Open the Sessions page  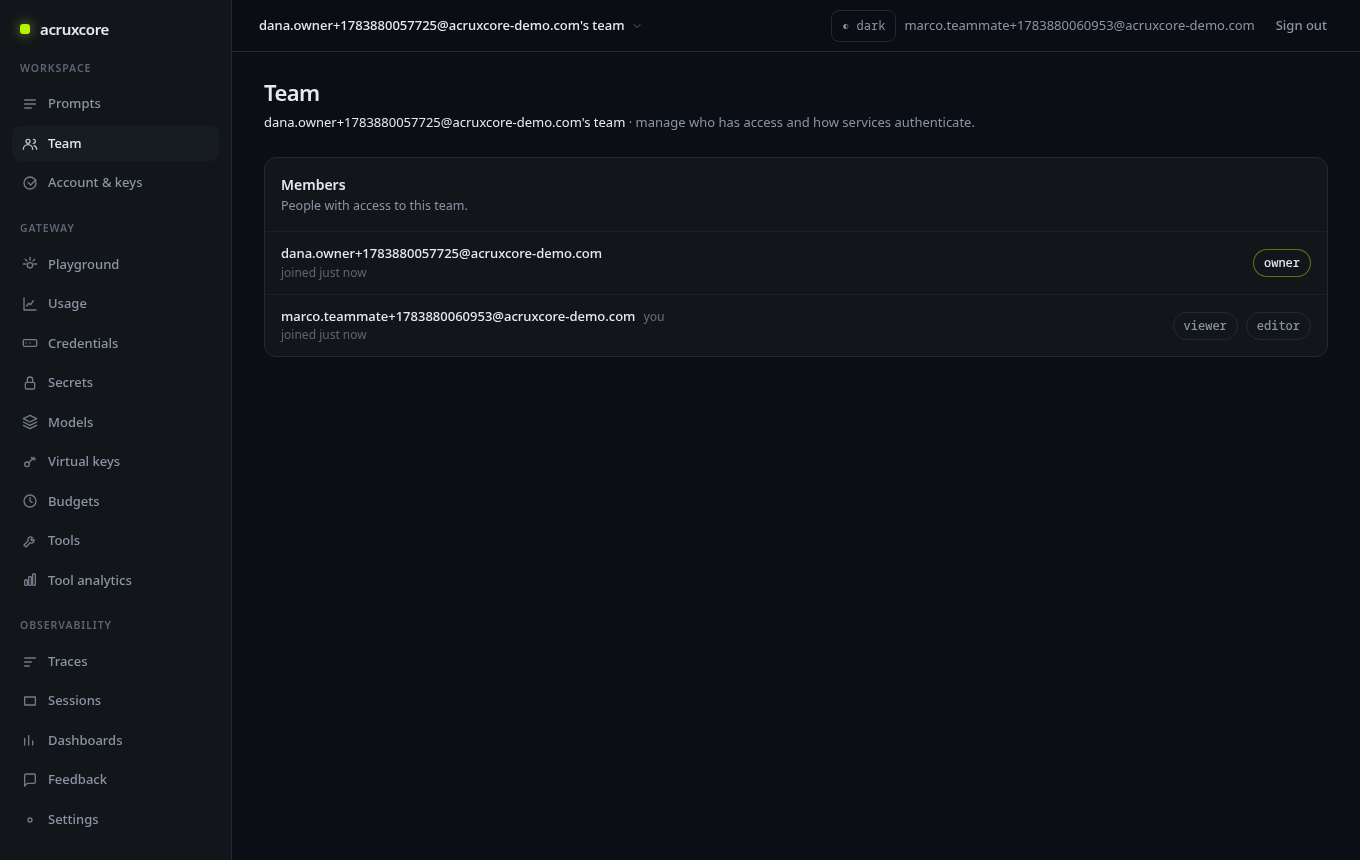pos(116,701)
